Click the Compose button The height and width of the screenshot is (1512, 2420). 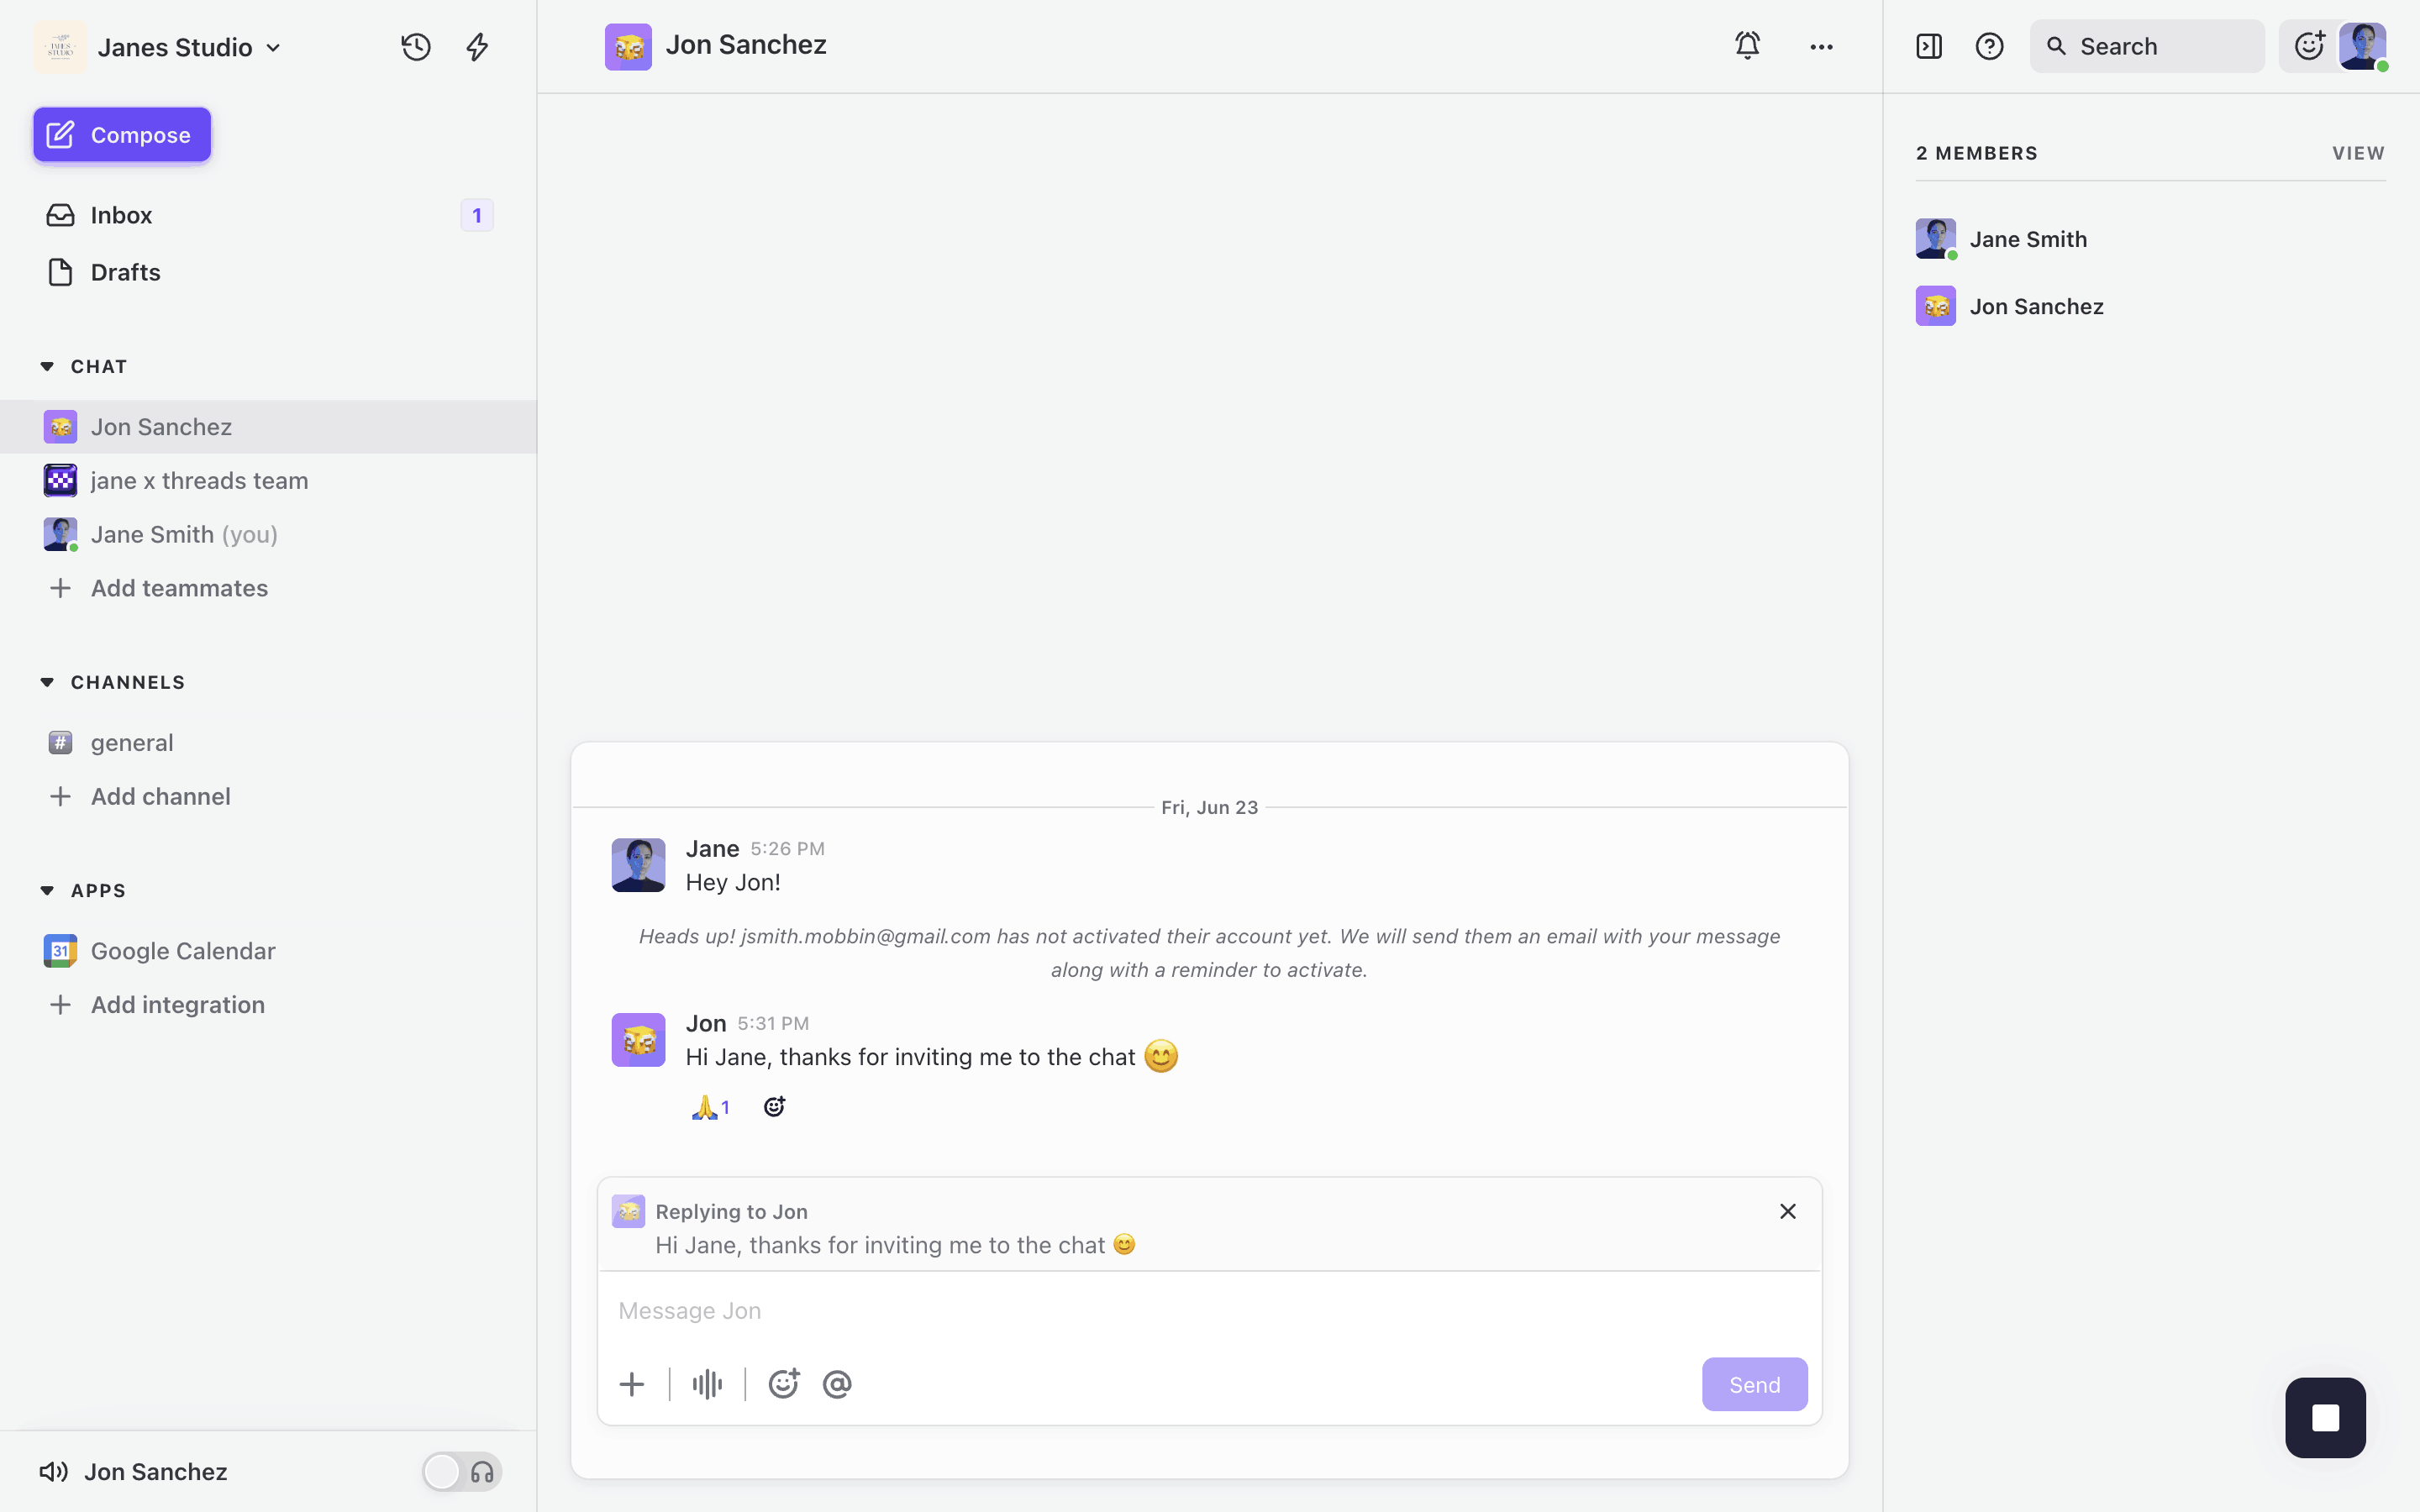(x=122, y=135)
